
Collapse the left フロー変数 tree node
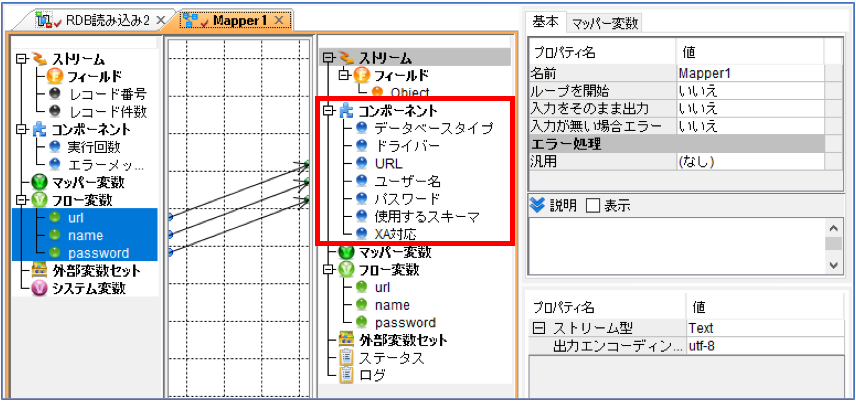(x=21, y=200)
